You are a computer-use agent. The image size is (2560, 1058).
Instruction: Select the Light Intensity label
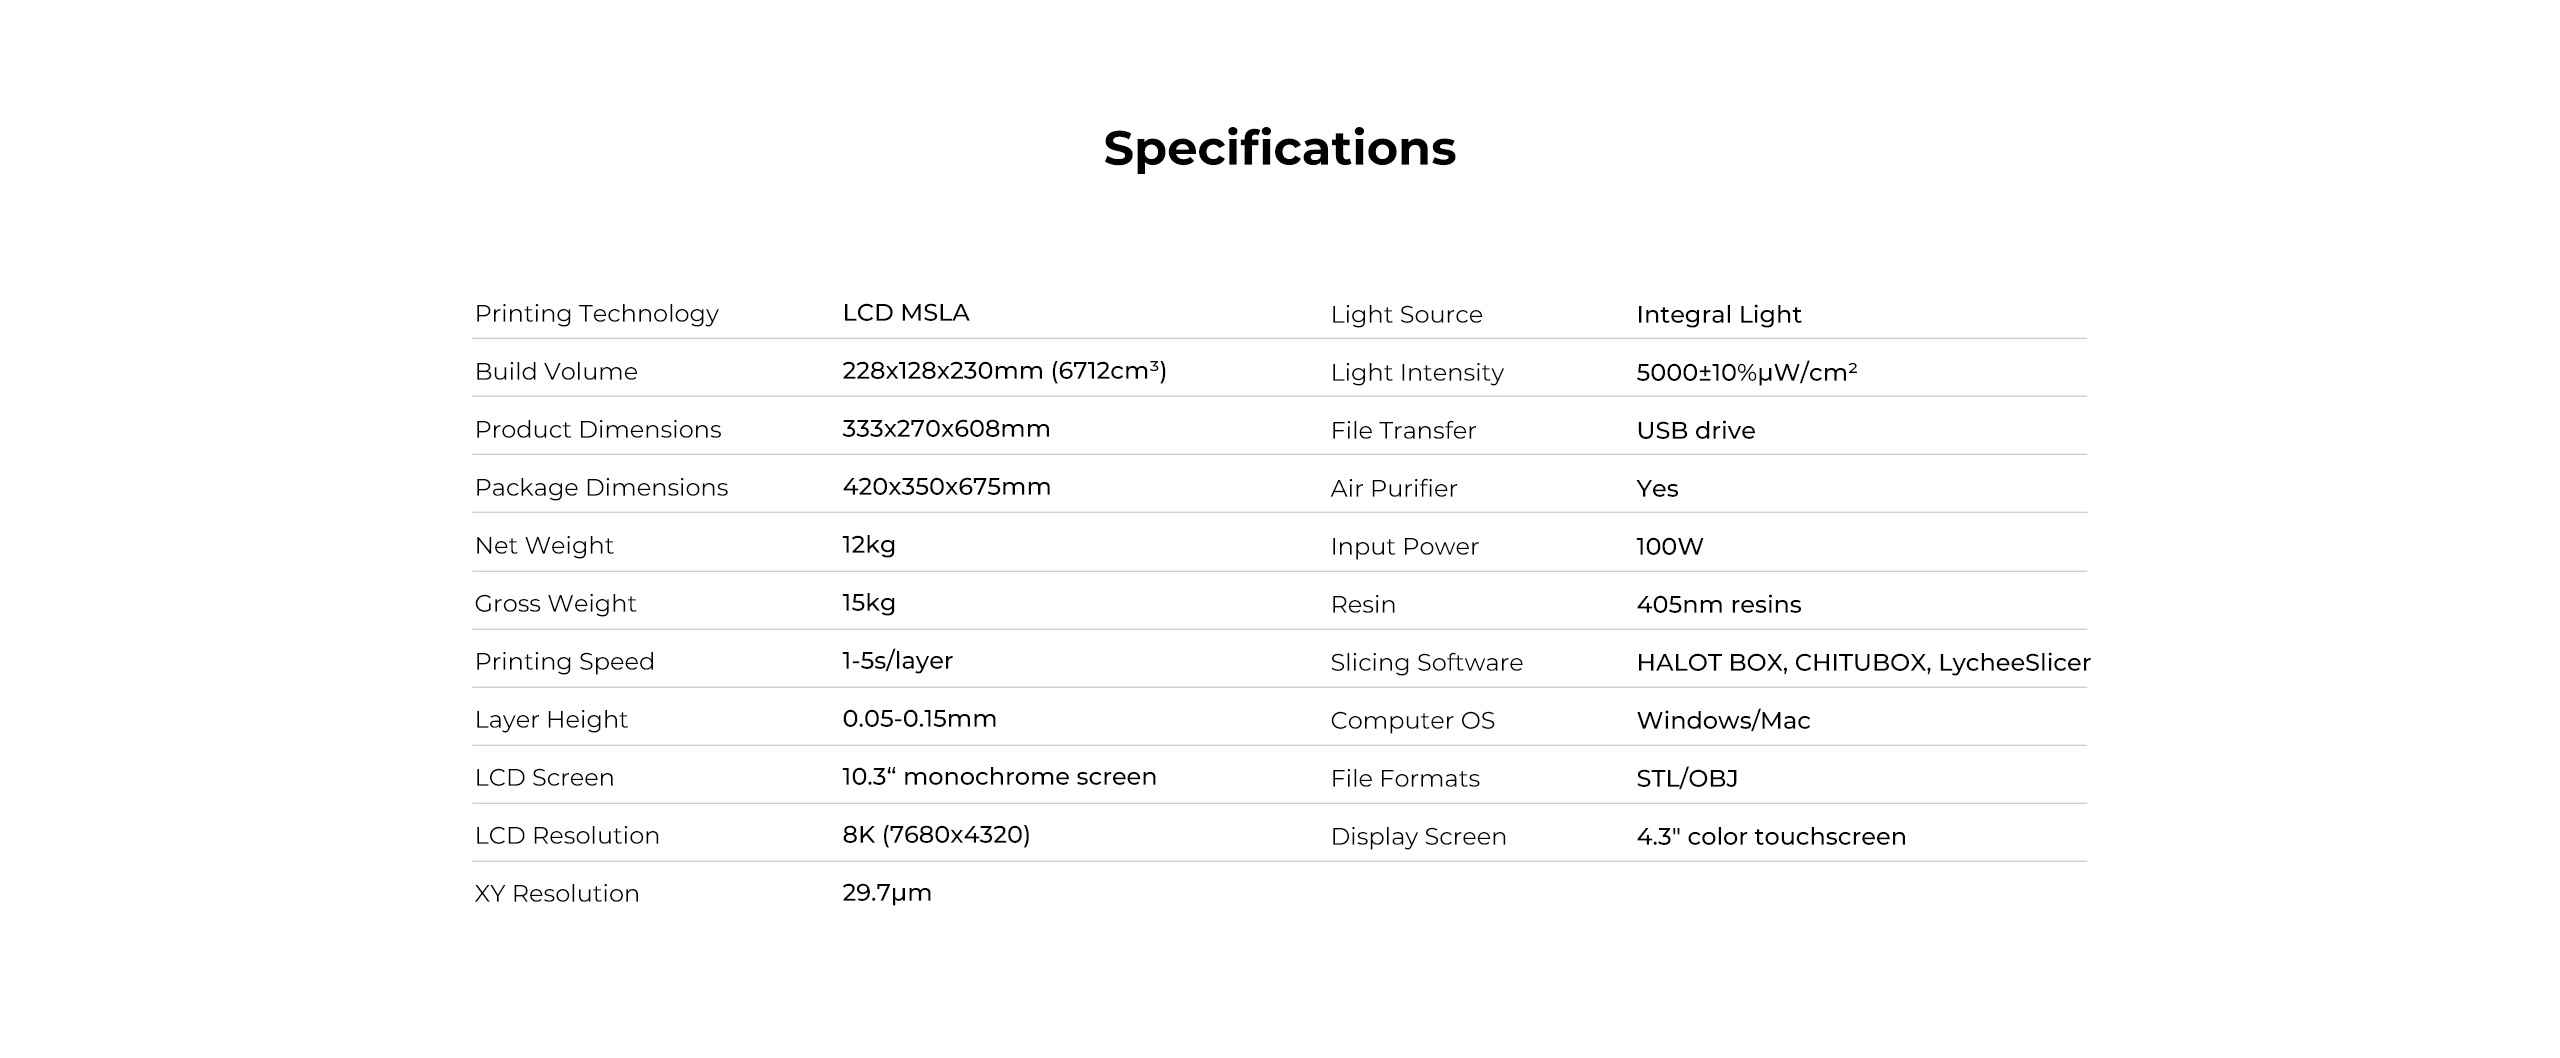click(x=1416, y=373)
